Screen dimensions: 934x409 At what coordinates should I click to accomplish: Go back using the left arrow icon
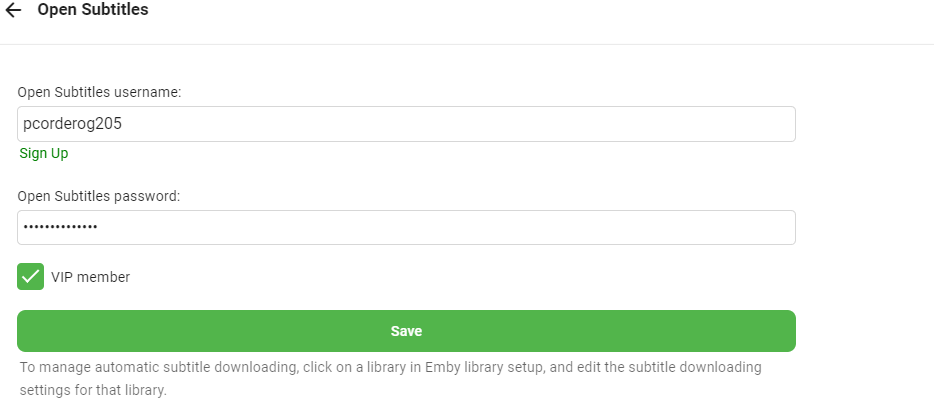pos(13,11)
